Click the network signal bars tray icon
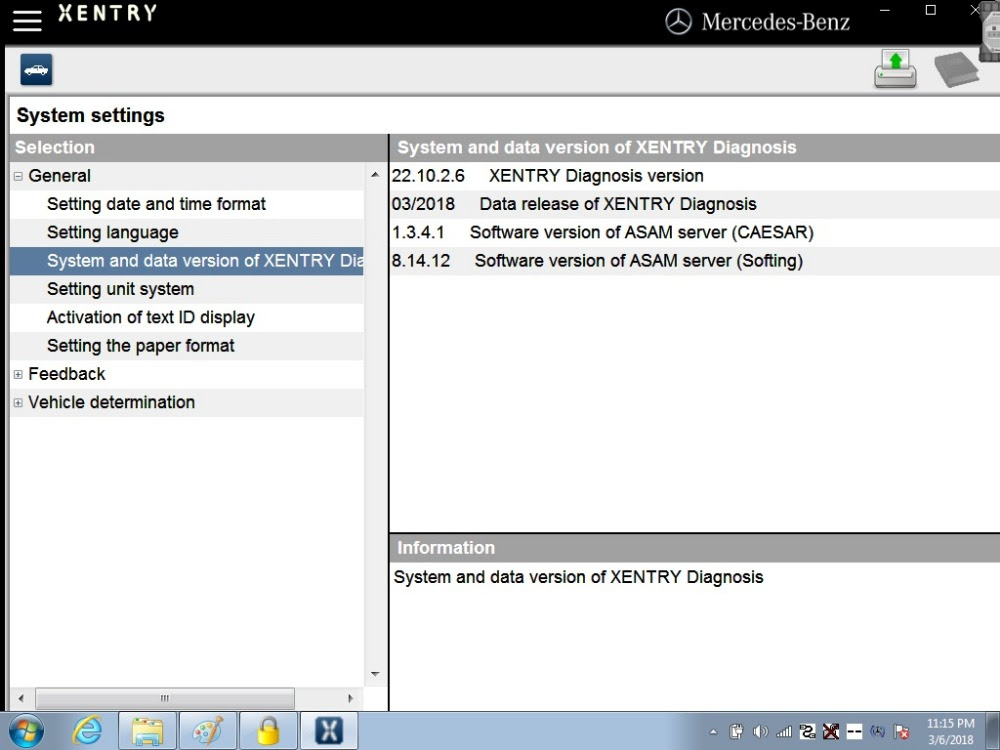The height and width of the screenshot is (750, 1000). [784, 732]
